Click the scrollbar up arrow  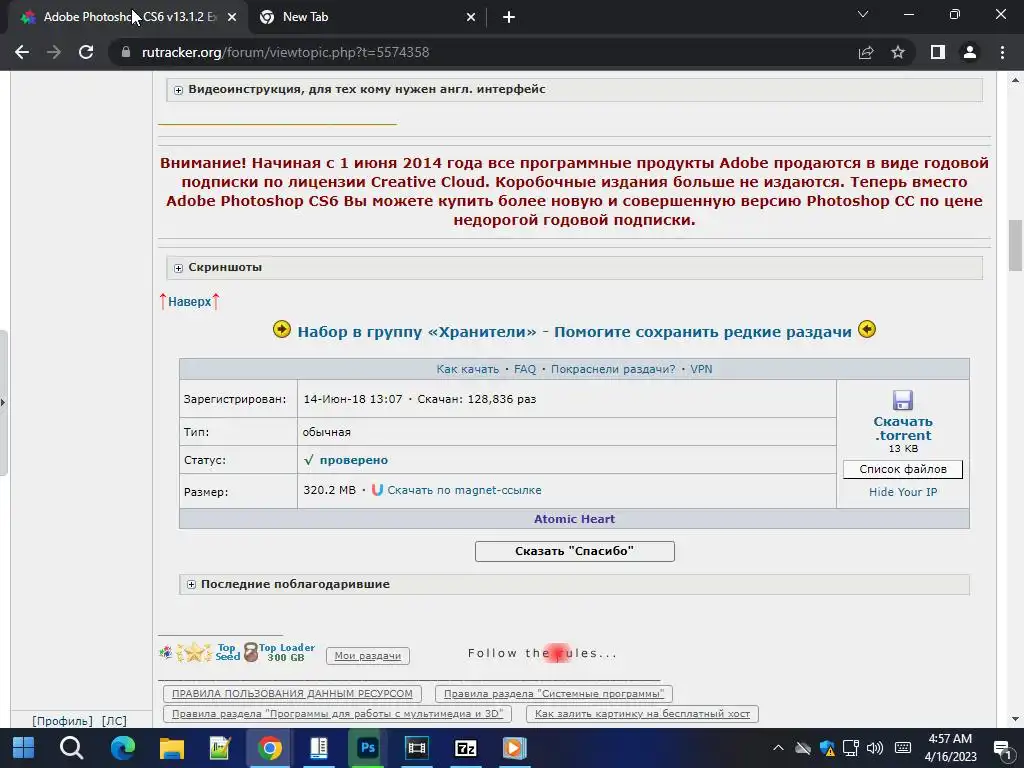pos(1015,80)
